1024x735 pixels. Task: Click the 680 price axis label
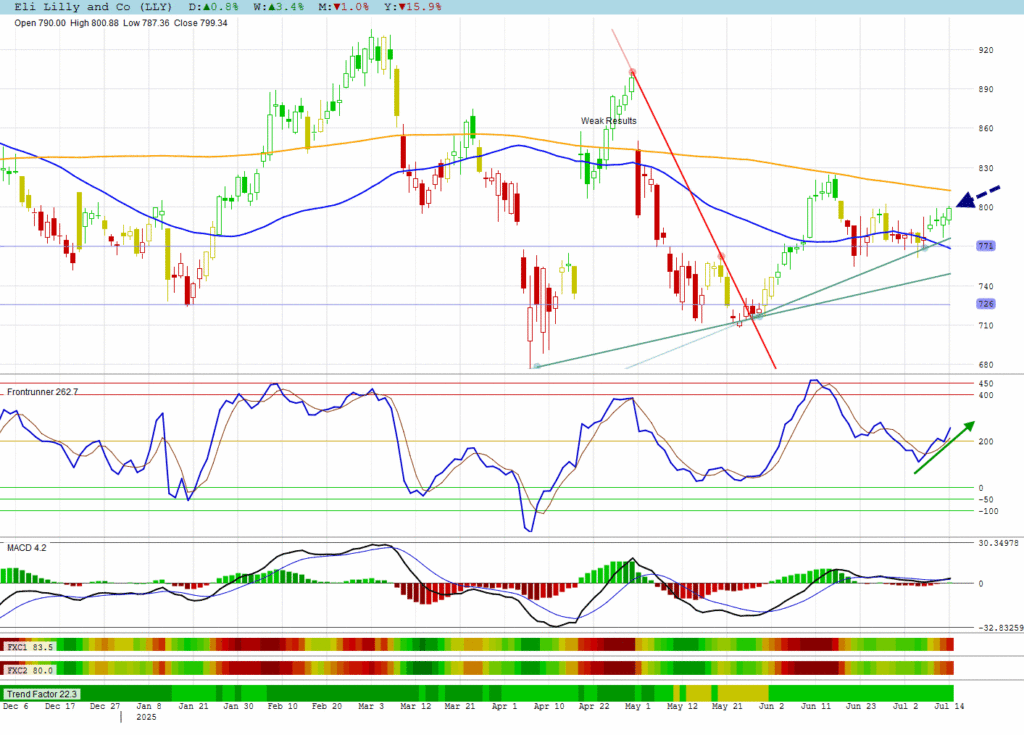pyautogui.click(x=985, y=365)
